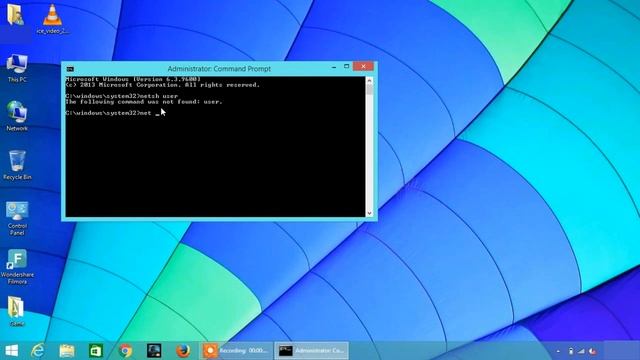
Task: Maximize the Command Prompt window
Action: point(347,67)
